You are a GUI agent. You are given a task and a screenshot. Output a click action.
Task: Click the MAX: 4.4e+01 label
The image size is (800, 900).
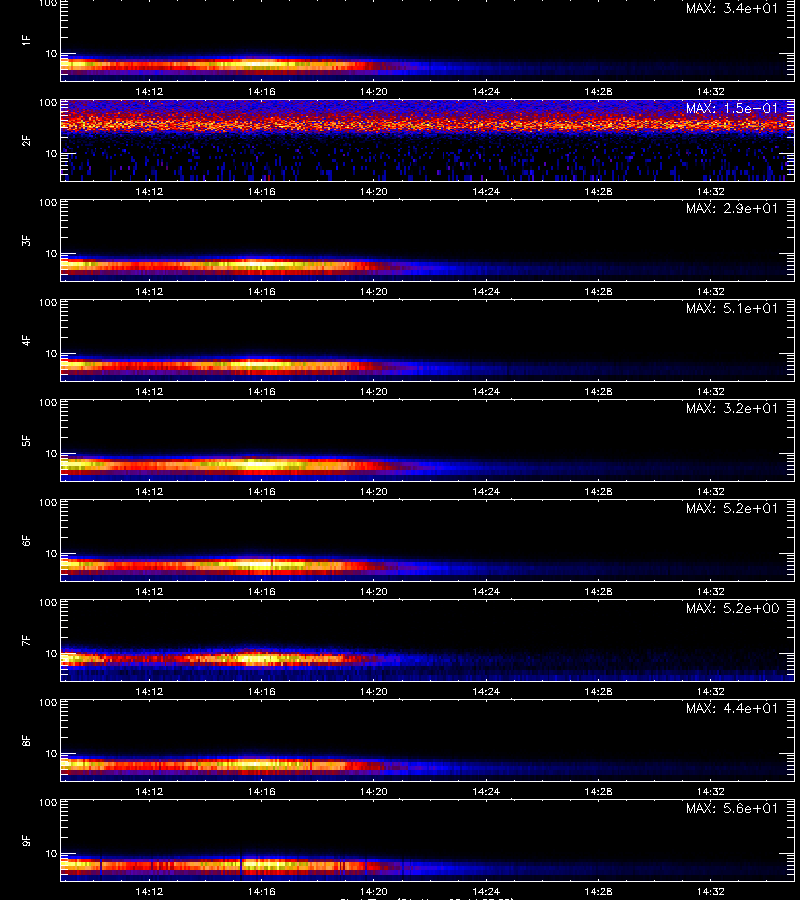[x=732, y=708]
